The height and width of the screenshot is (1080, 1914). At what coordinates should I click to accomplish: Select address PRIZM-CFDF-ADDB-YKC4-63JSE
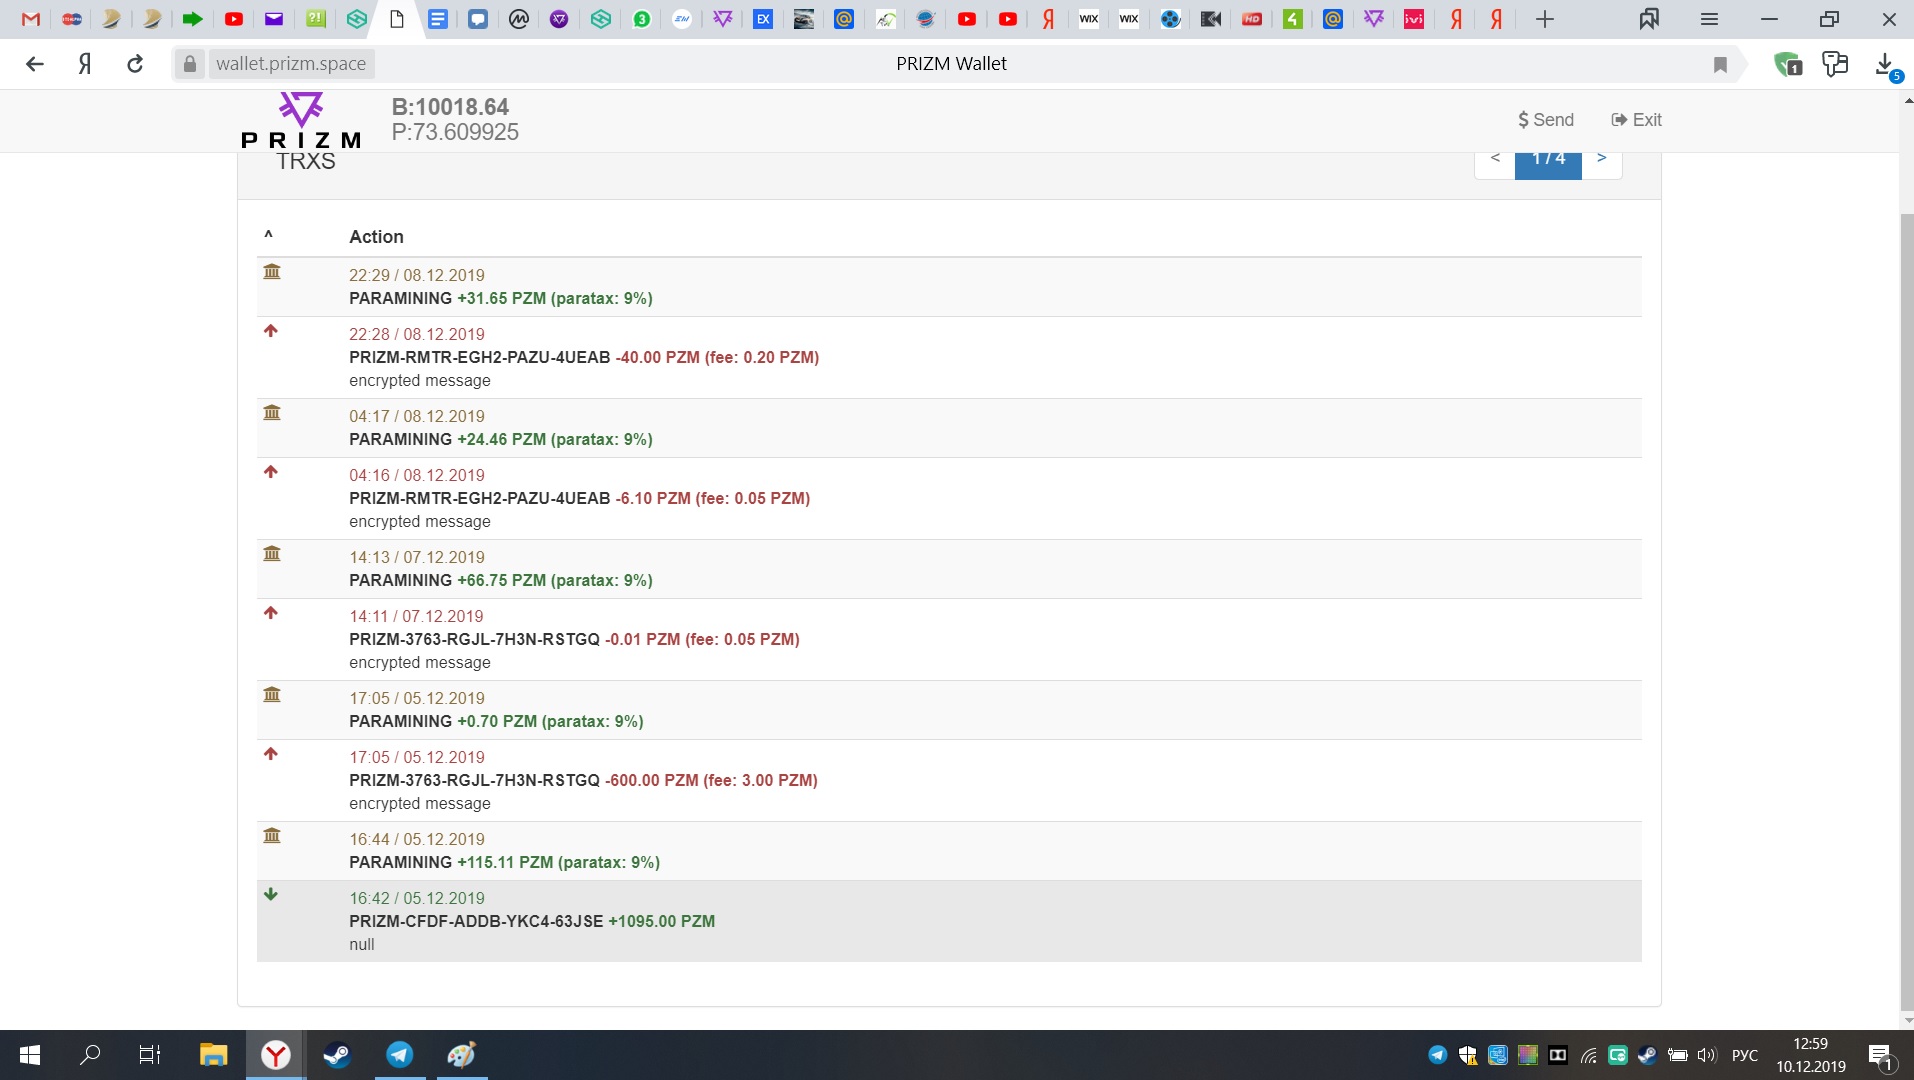pyautogui.click(x=476, y=921)
